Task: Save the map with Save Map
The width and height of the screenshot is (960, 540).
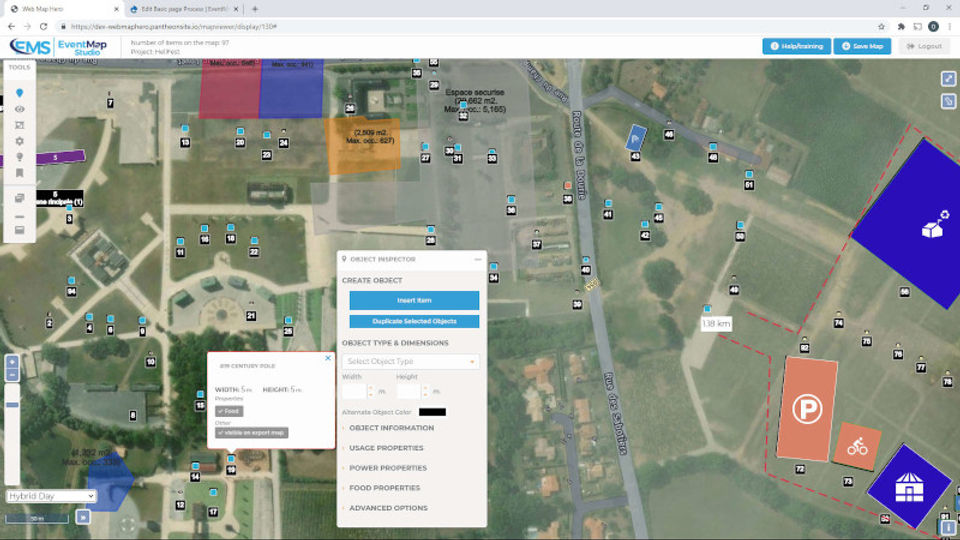Action: point(862,46)
